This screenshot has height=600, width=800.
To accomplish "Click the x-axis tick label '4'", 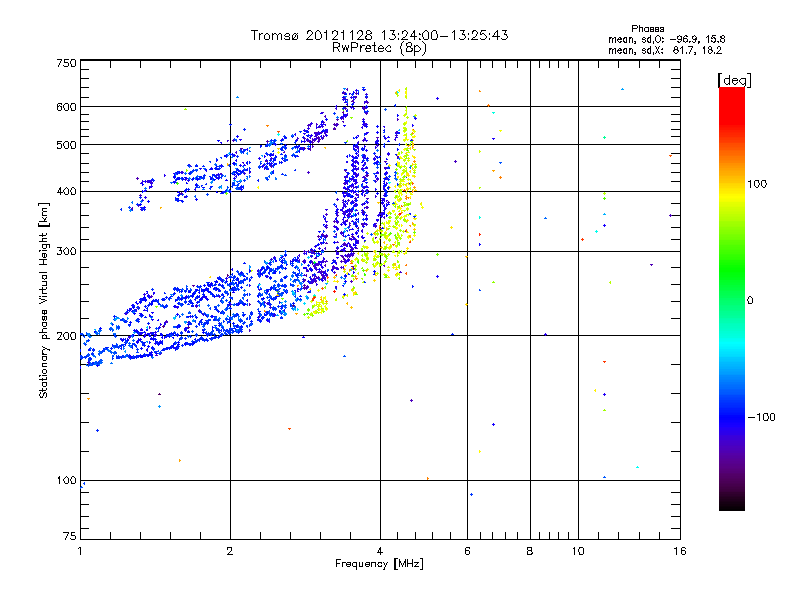I will click(x=380, y=551).
